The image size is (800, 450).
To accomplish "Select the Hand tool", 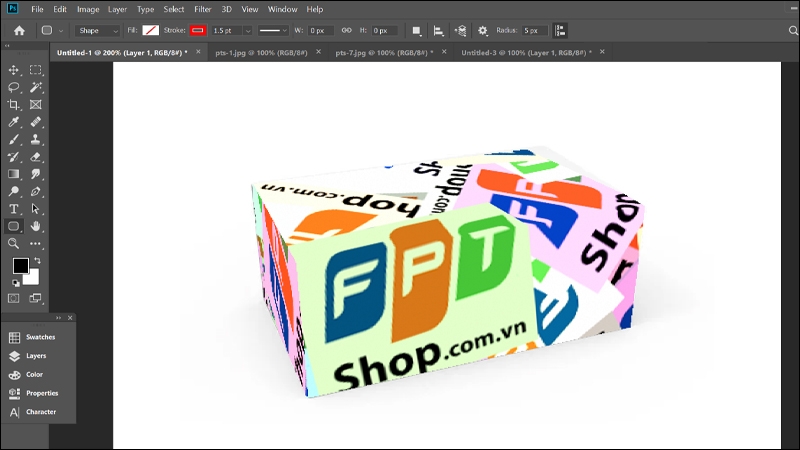I will tap(35, 226).
